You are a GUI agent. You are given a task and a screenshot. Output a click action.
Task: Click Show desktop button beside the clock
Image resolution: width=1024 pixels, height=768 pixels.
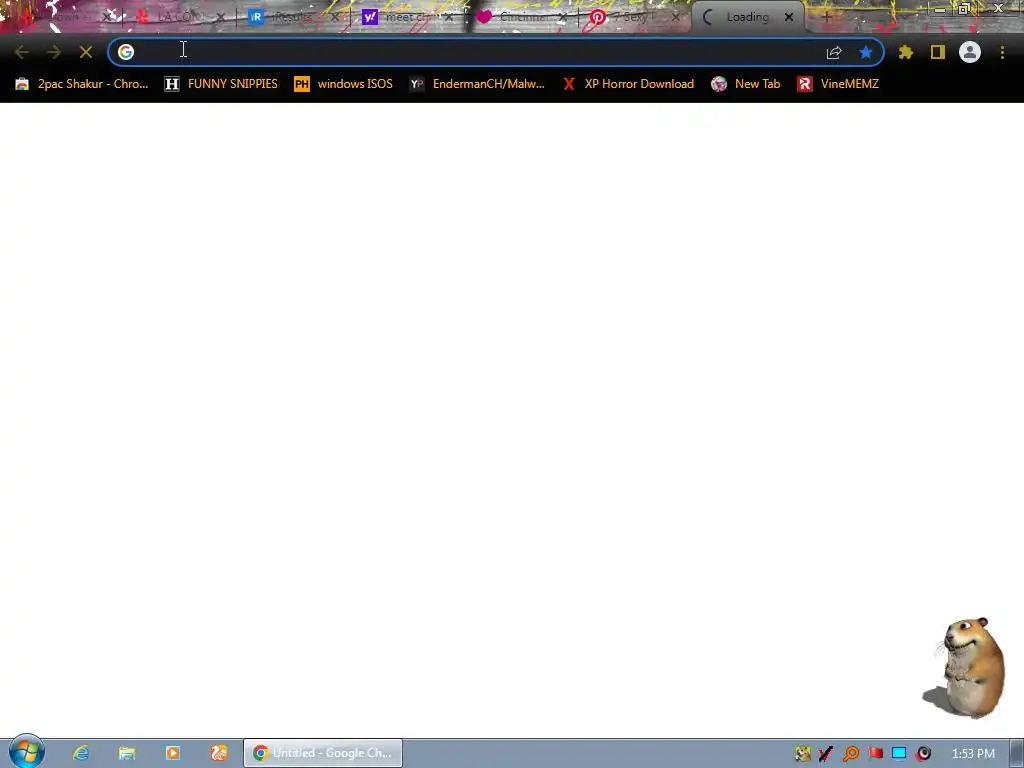[x=1017, y=753]
